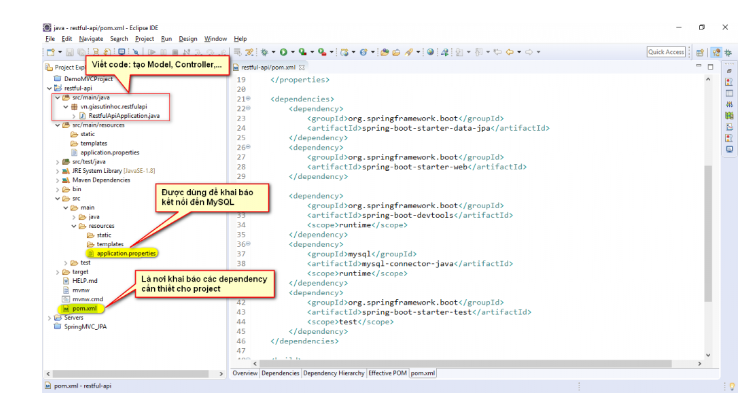The width and height of the screenshot is (753, 398).
Task: Toggle Skip All Breakpoints icon
Action: [x=136, y=52]
